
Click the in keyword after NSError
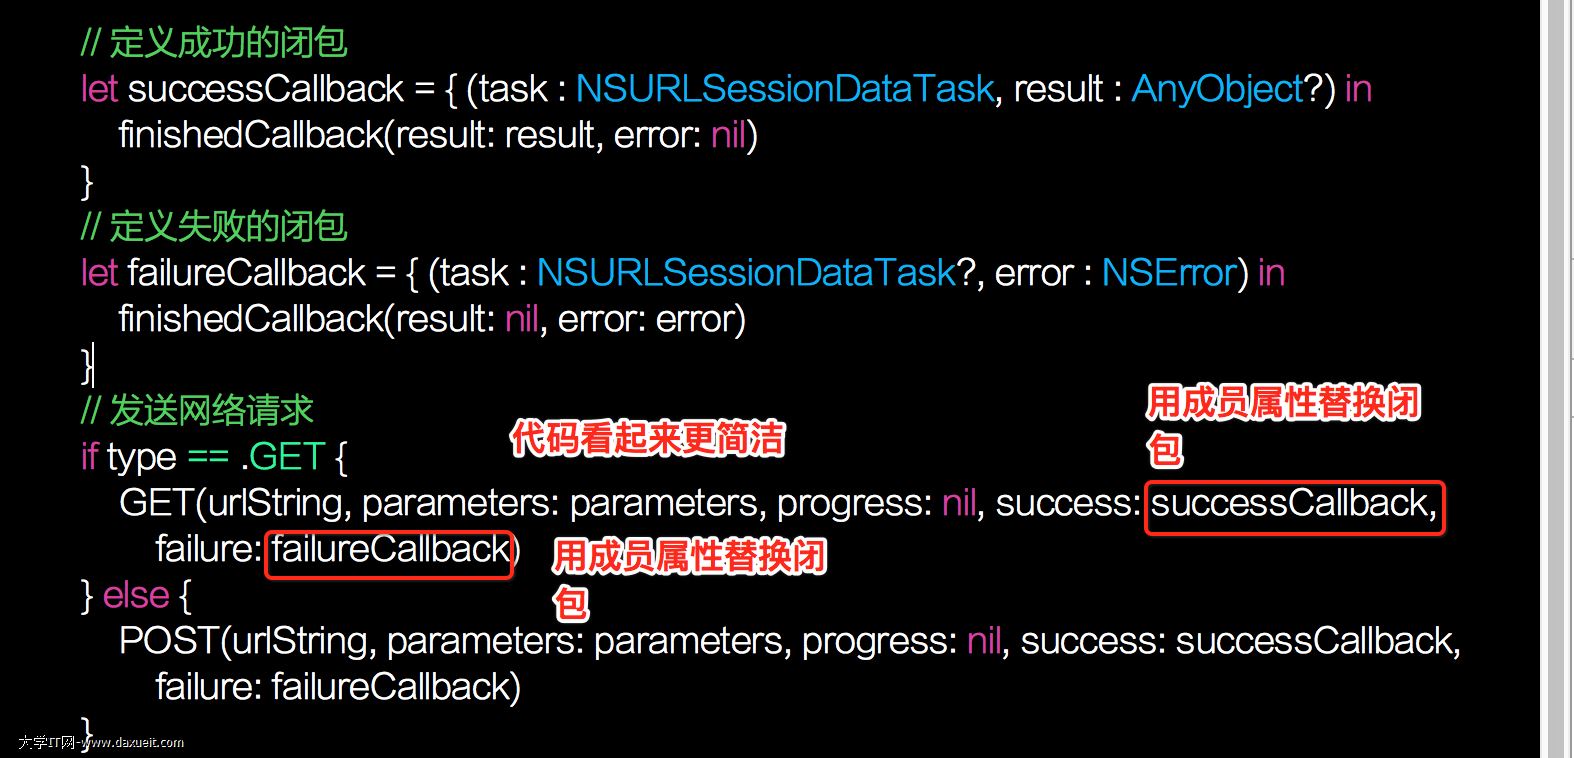point(1271,273)
